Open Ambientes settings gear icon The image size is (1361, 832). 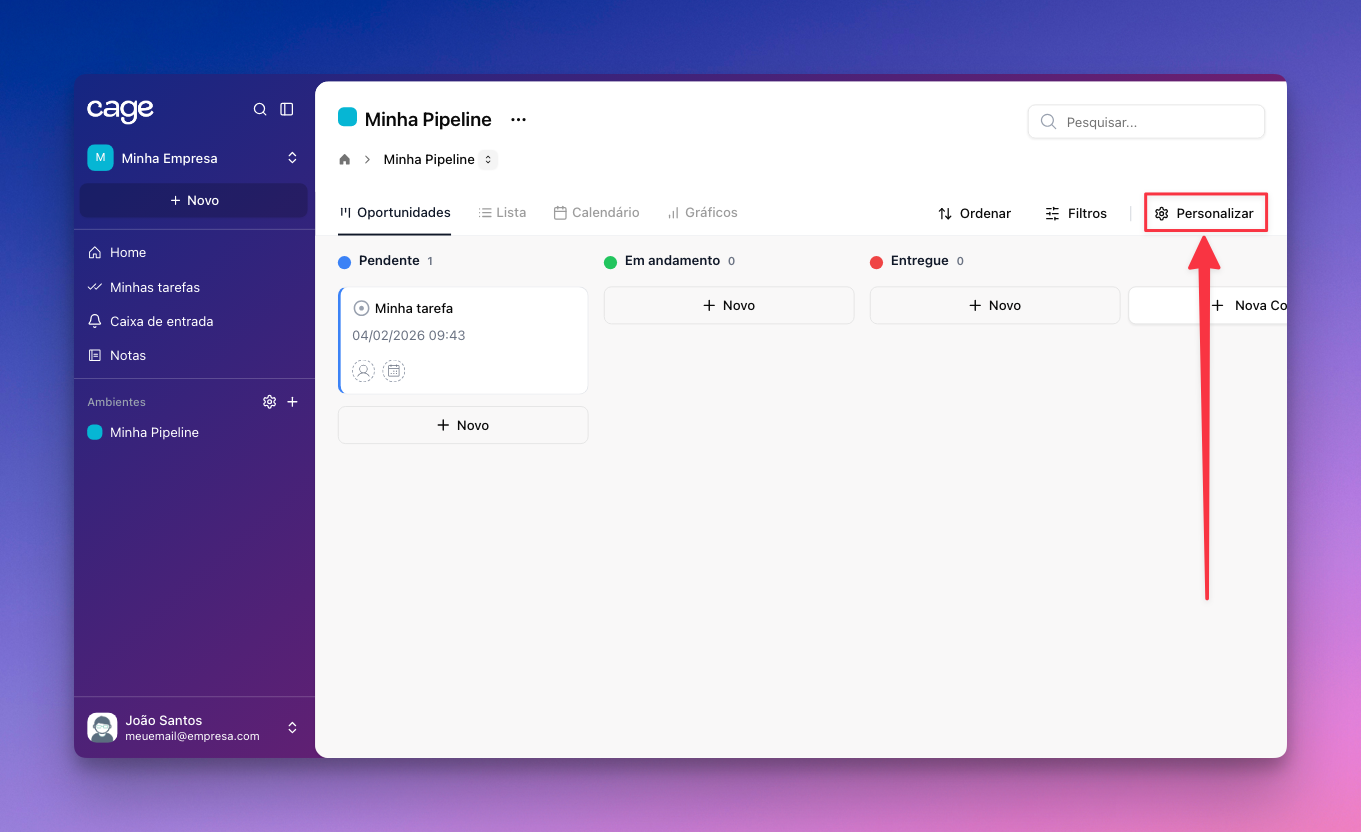[x=269, y=402]
